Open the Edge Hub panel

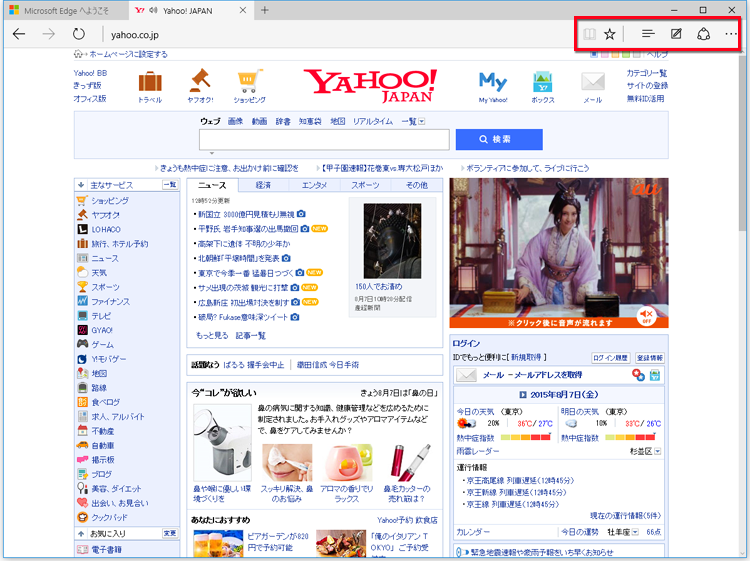648,34
